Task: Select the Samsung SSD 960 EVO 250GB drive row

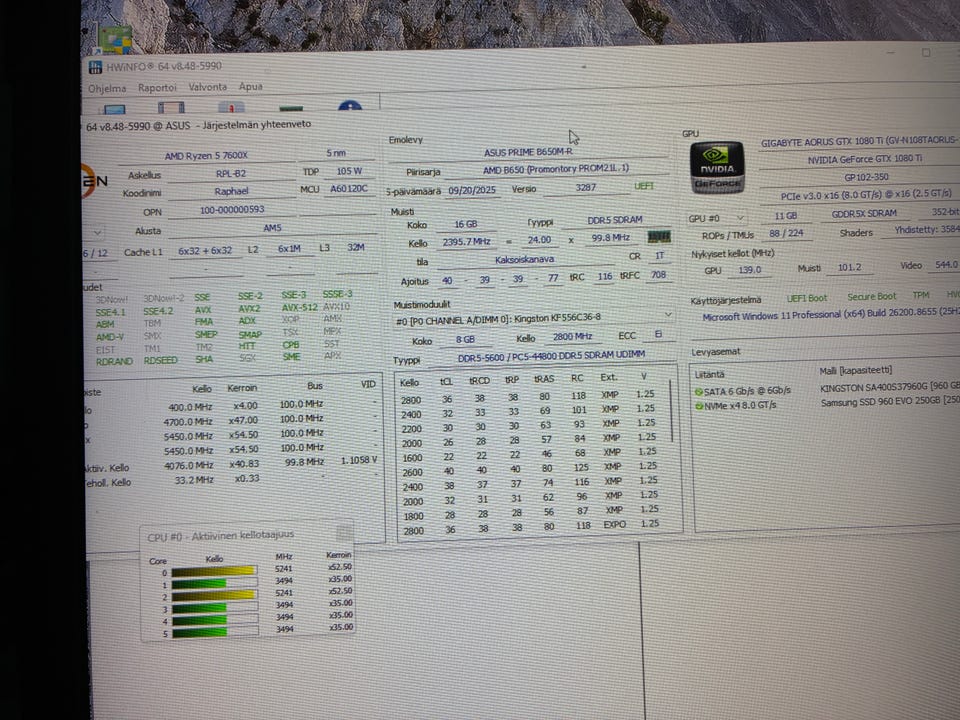Action: (827, 404)
